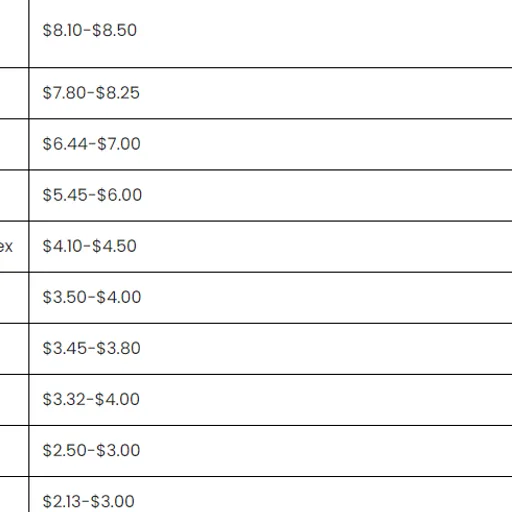The width and height of the screenshot is (512, 512).
Task: Click the $6.00 upper value in fourth row
Action: 120,195
